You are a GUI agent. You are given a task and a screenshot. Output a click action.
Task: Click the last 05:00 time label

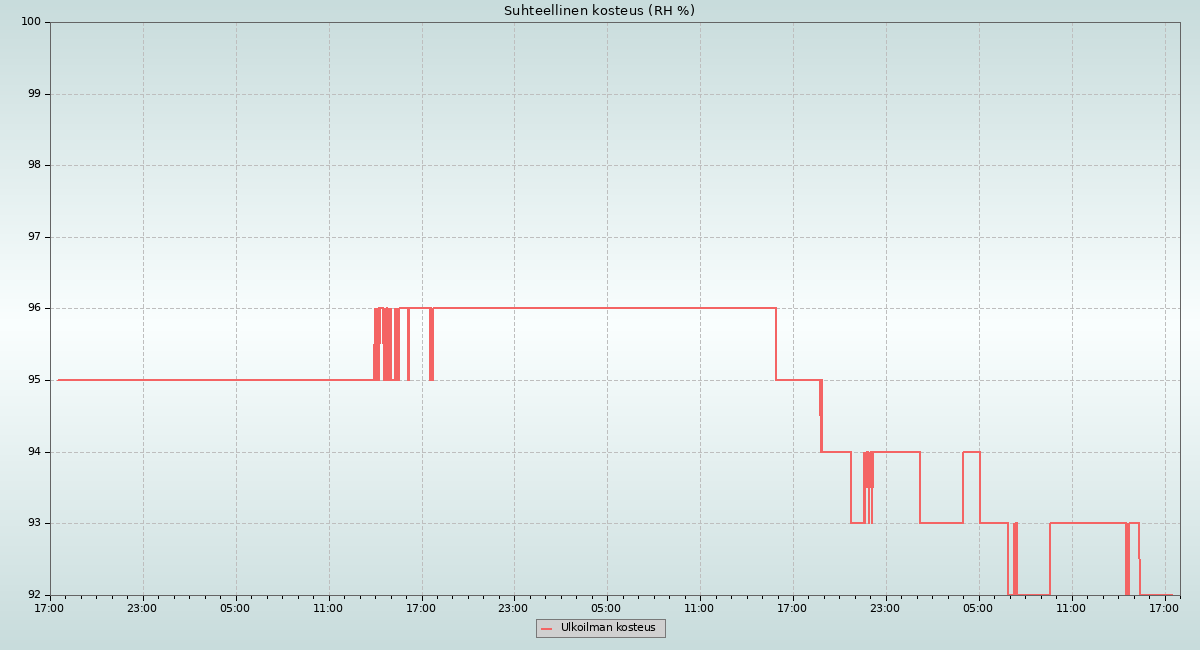click(978, 608)
